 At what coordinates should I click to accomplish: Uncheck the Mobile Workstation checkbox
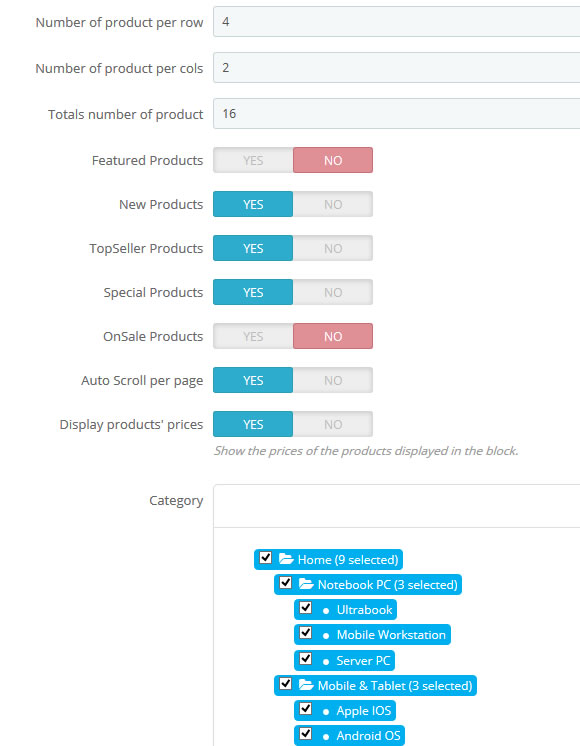[305, 633]
